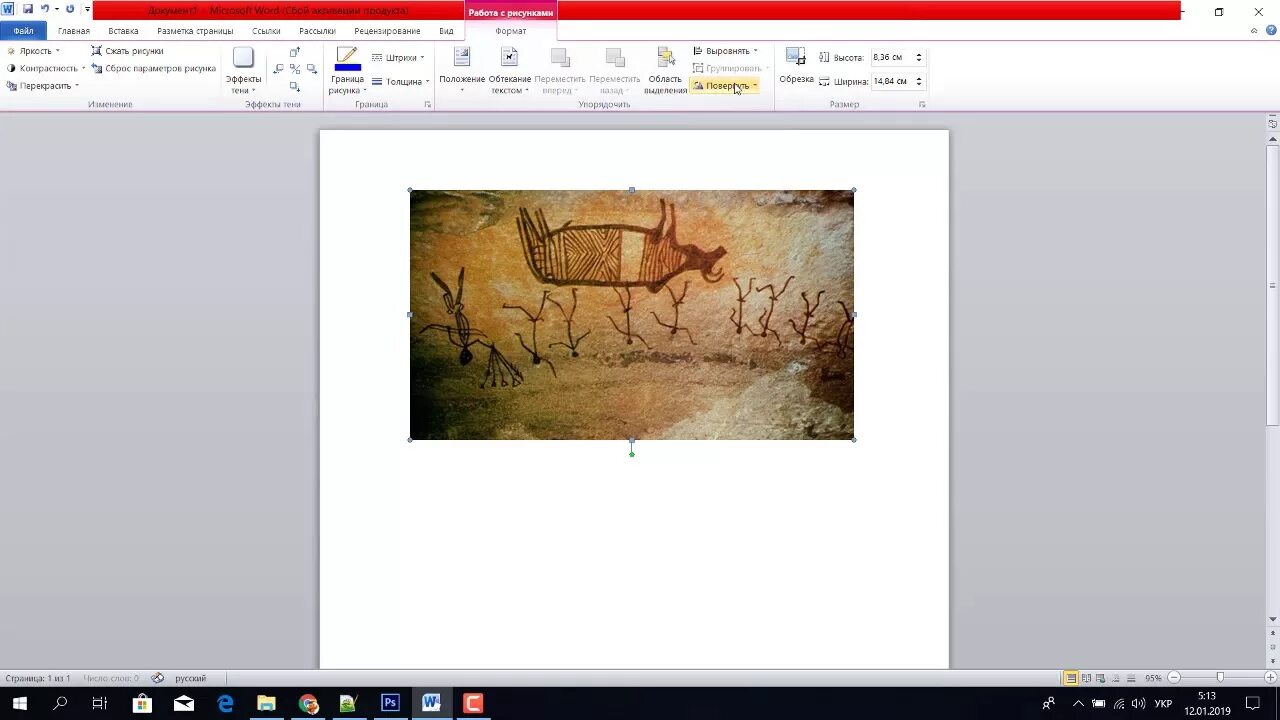Click the Граница рисунка pencil icon
Screen dimensions: 1280x720
(x=347, y=55)
